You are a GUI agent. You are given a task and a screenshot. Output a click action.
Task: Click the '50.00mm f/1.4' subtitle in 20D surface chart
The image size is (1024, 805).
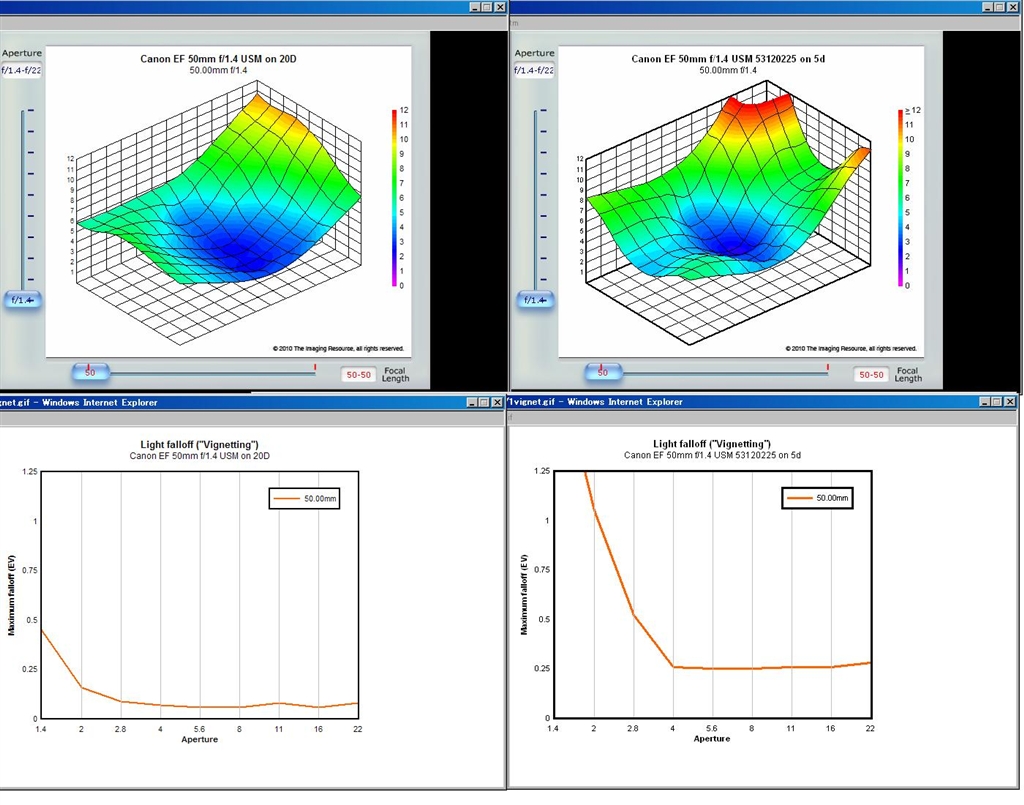click(x=218, y=71)
